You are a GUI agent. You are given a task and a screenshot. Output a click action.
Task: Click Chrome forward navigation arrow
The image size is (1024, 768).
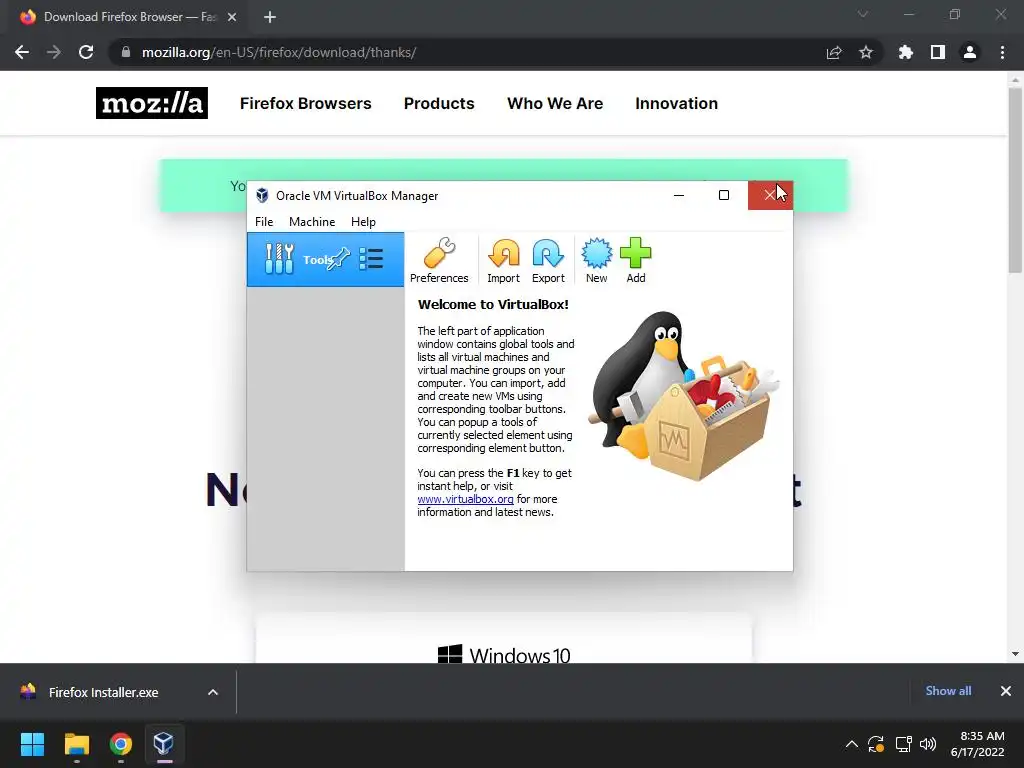[x=54, y=52]
